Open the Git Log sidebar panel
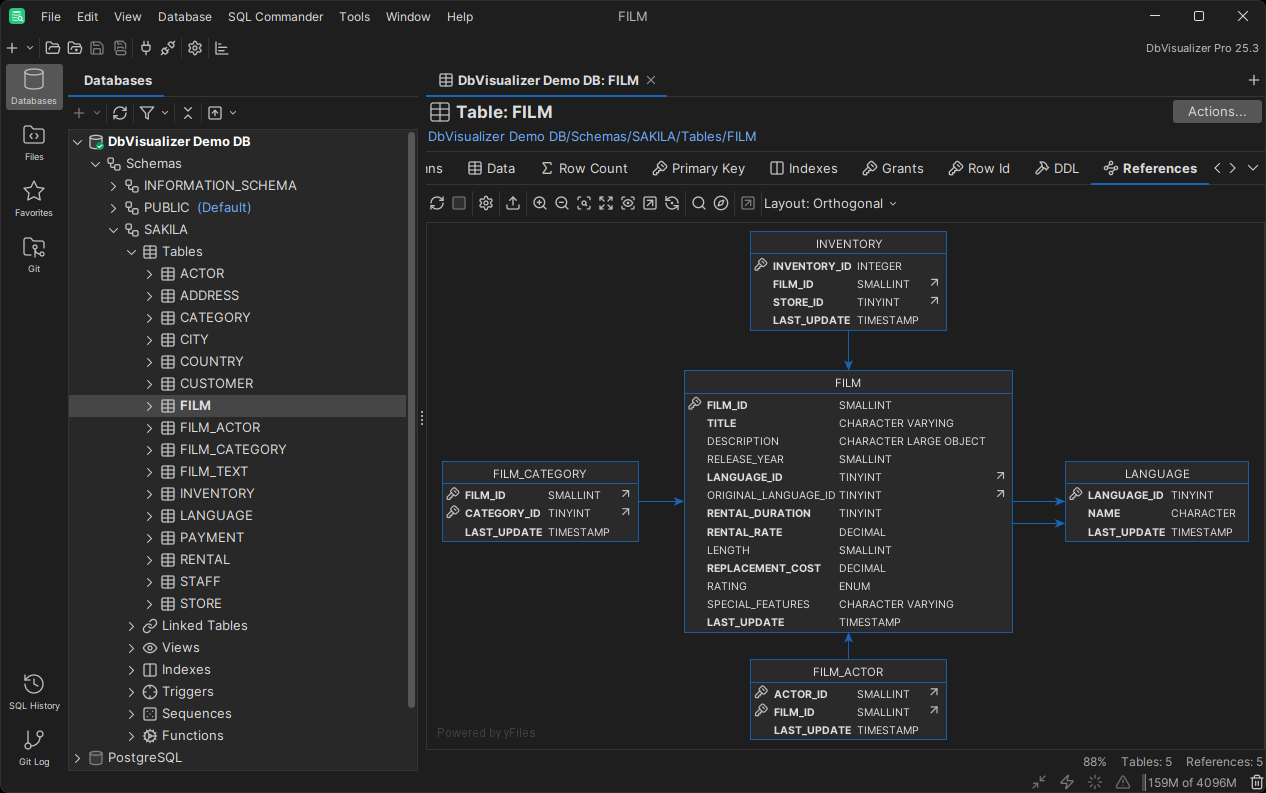Image resolution: width=1266 pixels, height=793 pixels. point(33,747)
